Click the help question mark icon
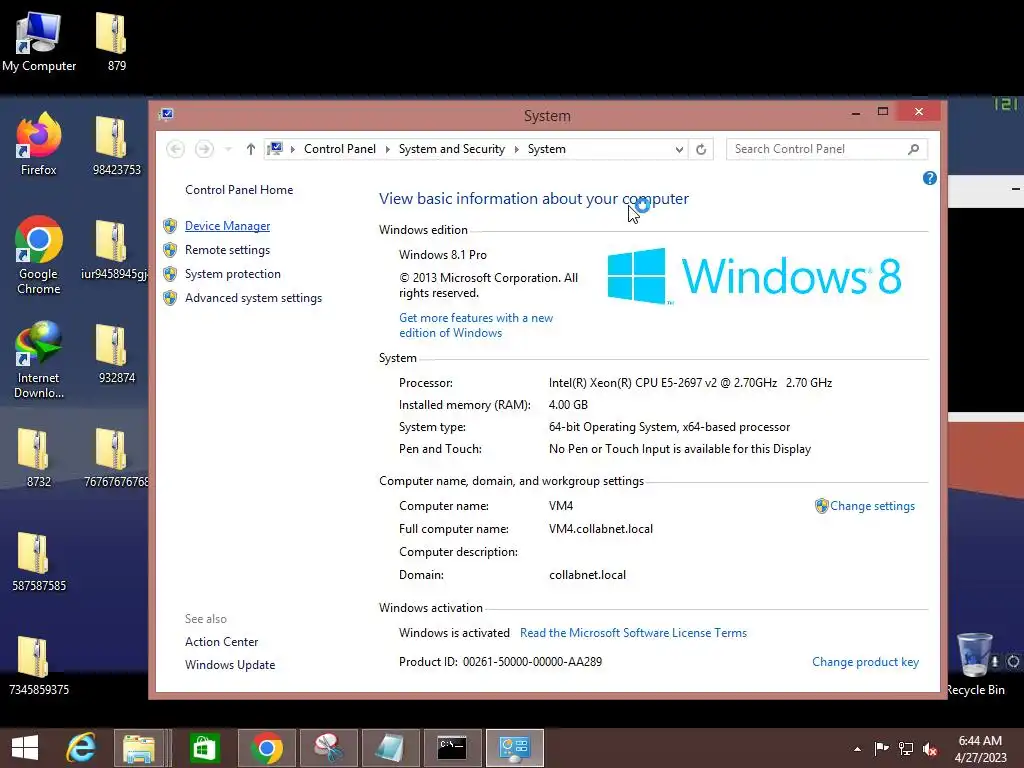This screenshot has width=1024, height=768. click(929, 178)
